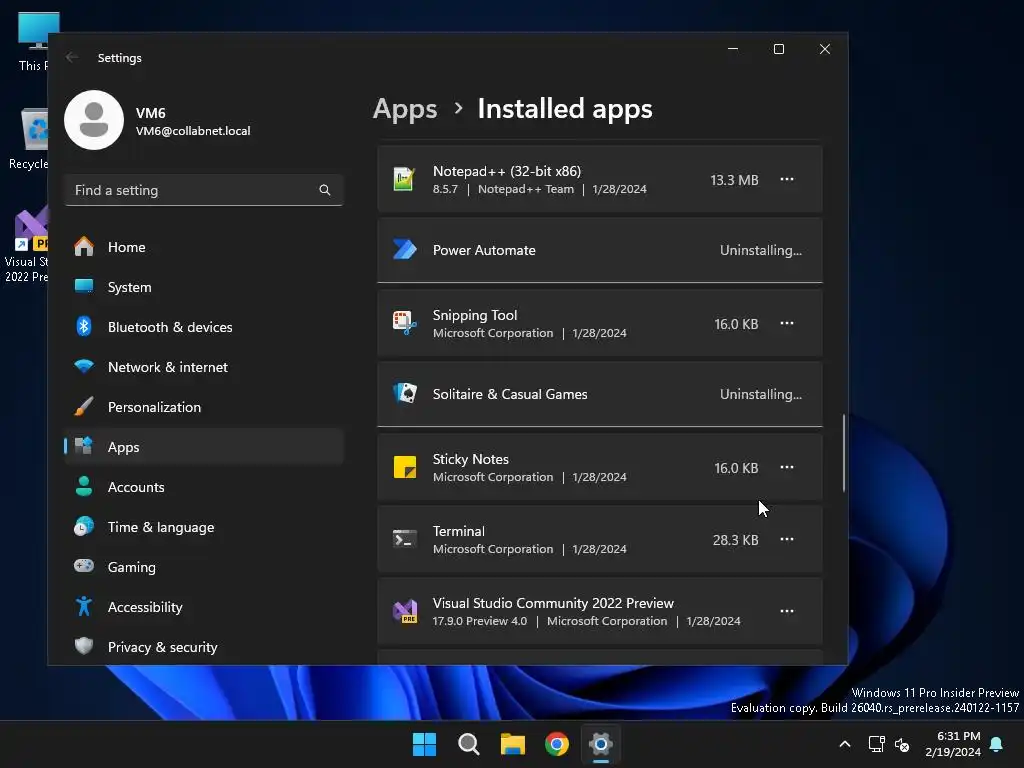This screenshot has width=1024, height=768.
Task: Open Personalization settings
Action: click(204, 407)
